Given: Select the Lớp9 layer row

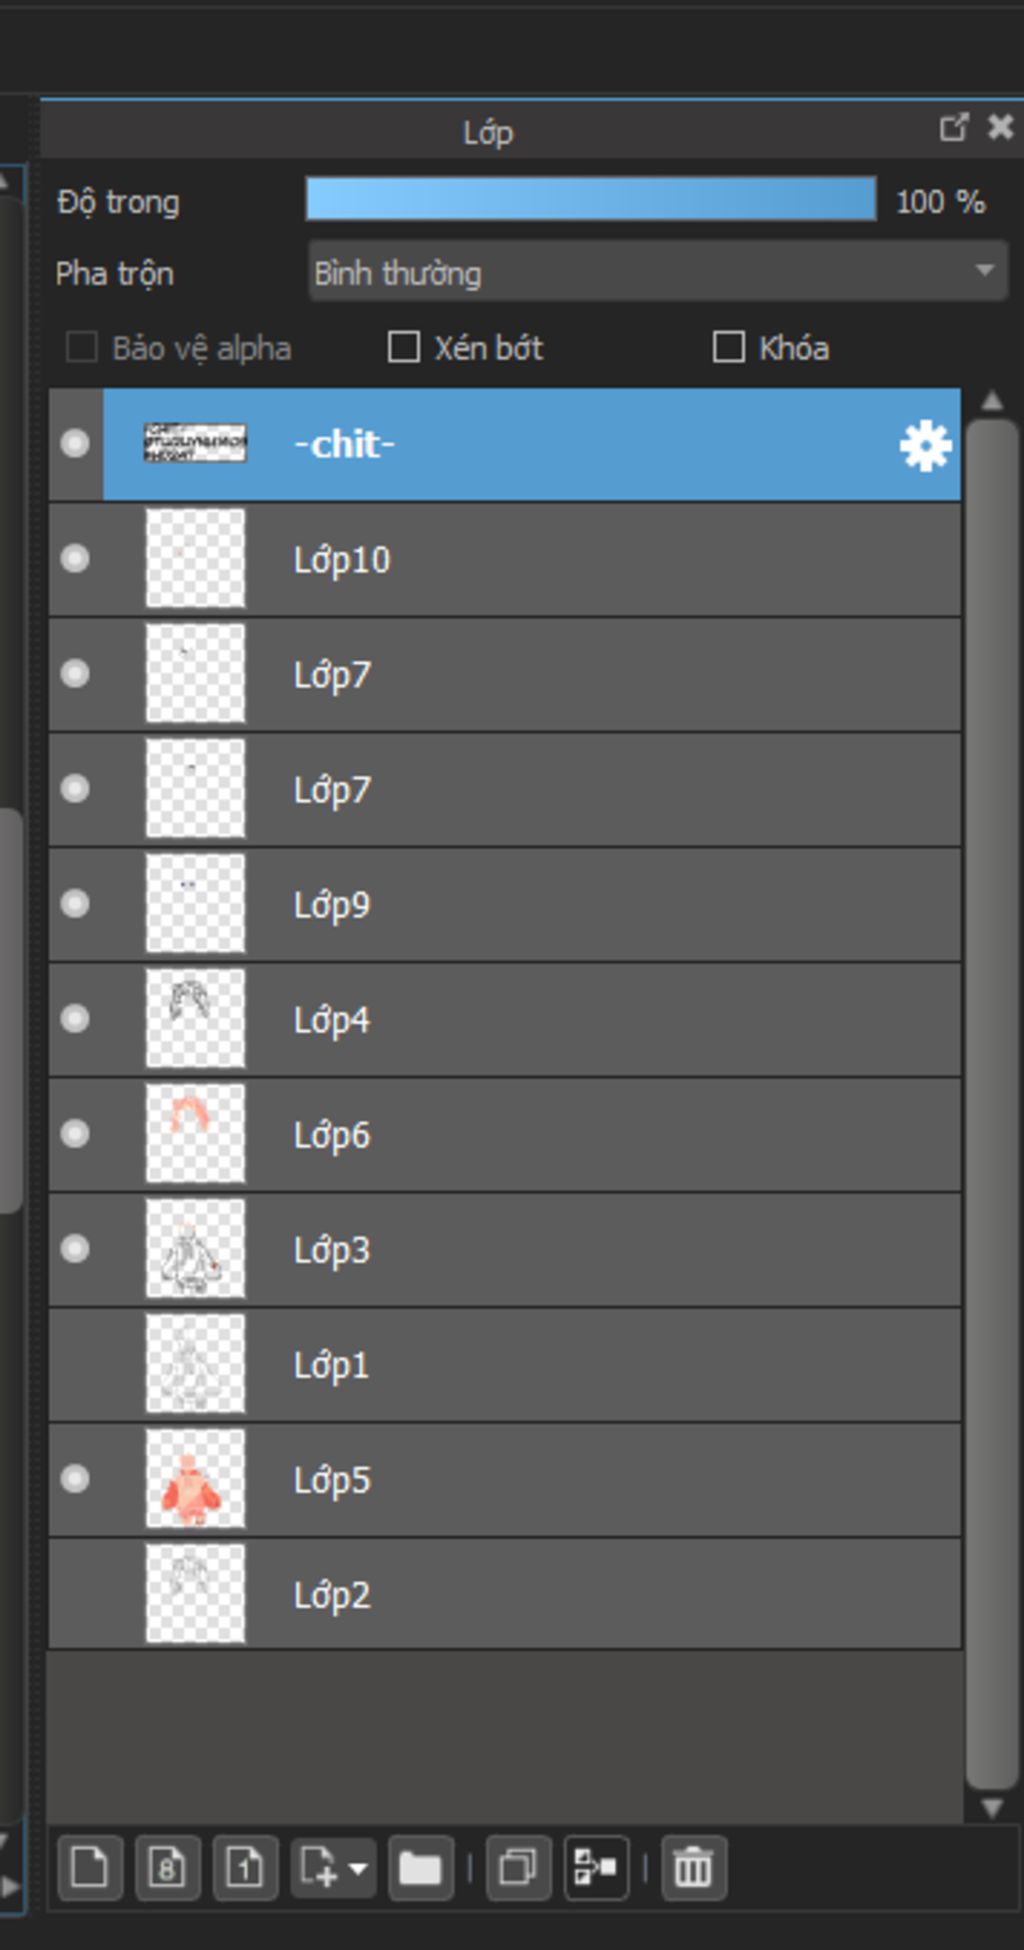Looking at the screenshot, I should pyautogui.click(x=505, y=904).
